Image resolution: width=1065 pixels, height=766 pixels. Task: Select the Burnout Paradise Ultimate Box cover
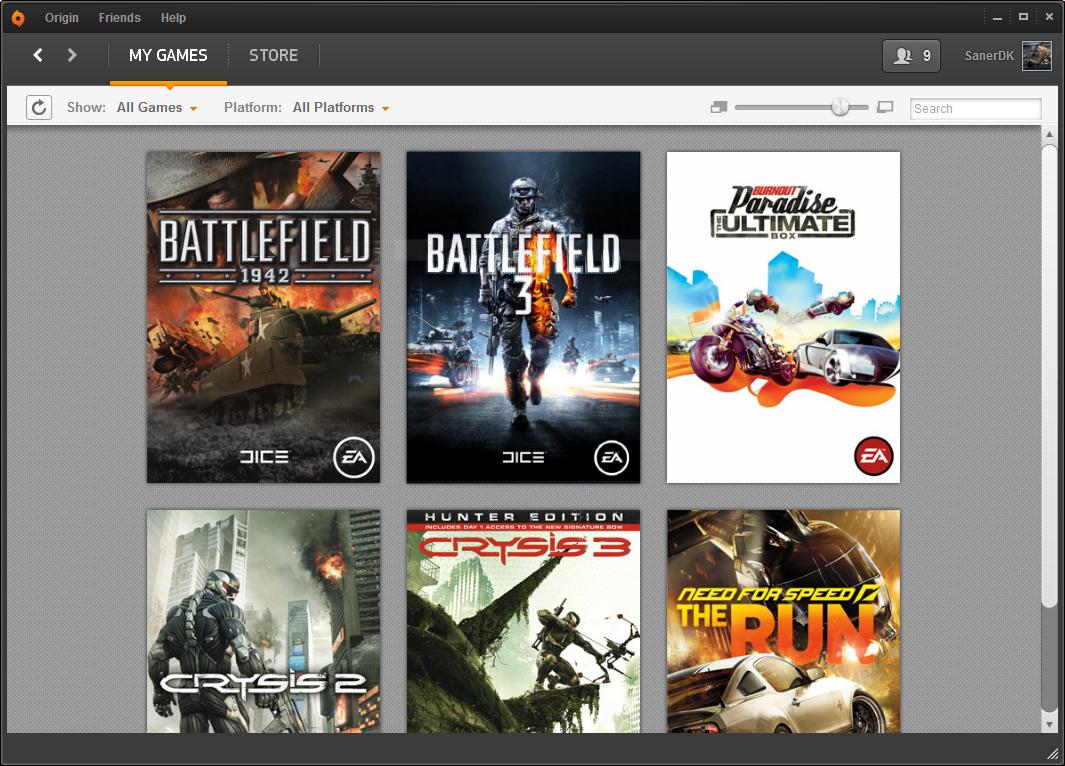point(783,317)
